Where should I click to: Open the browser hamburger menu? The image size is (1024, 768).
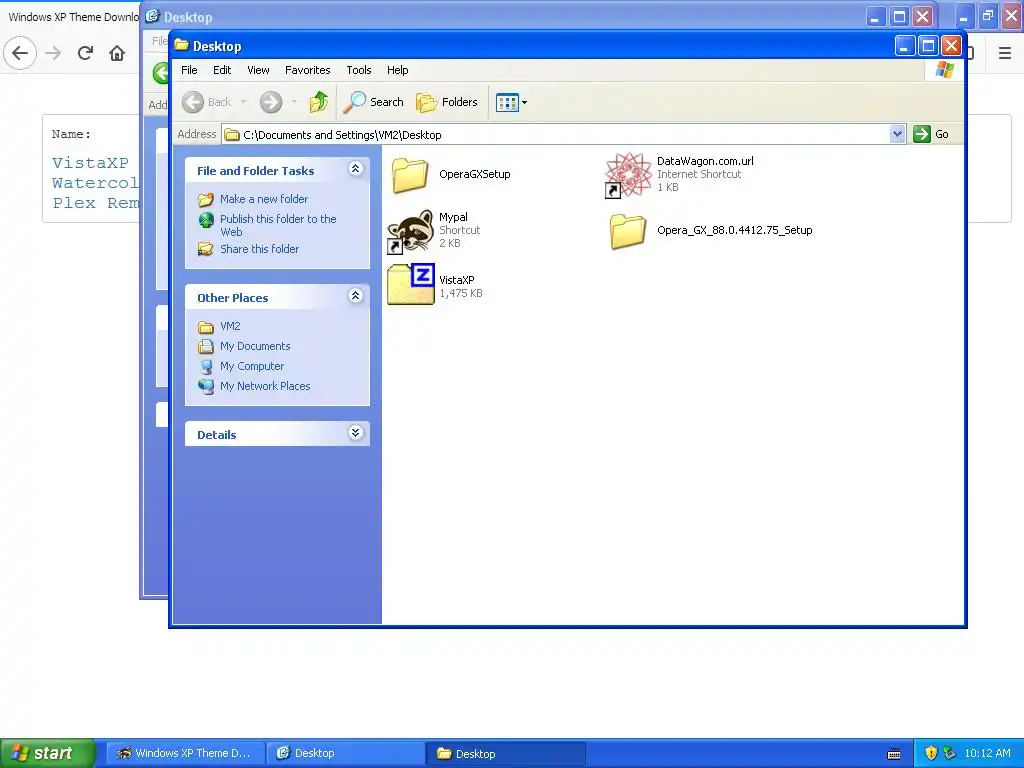click(x=1005, y=53)
